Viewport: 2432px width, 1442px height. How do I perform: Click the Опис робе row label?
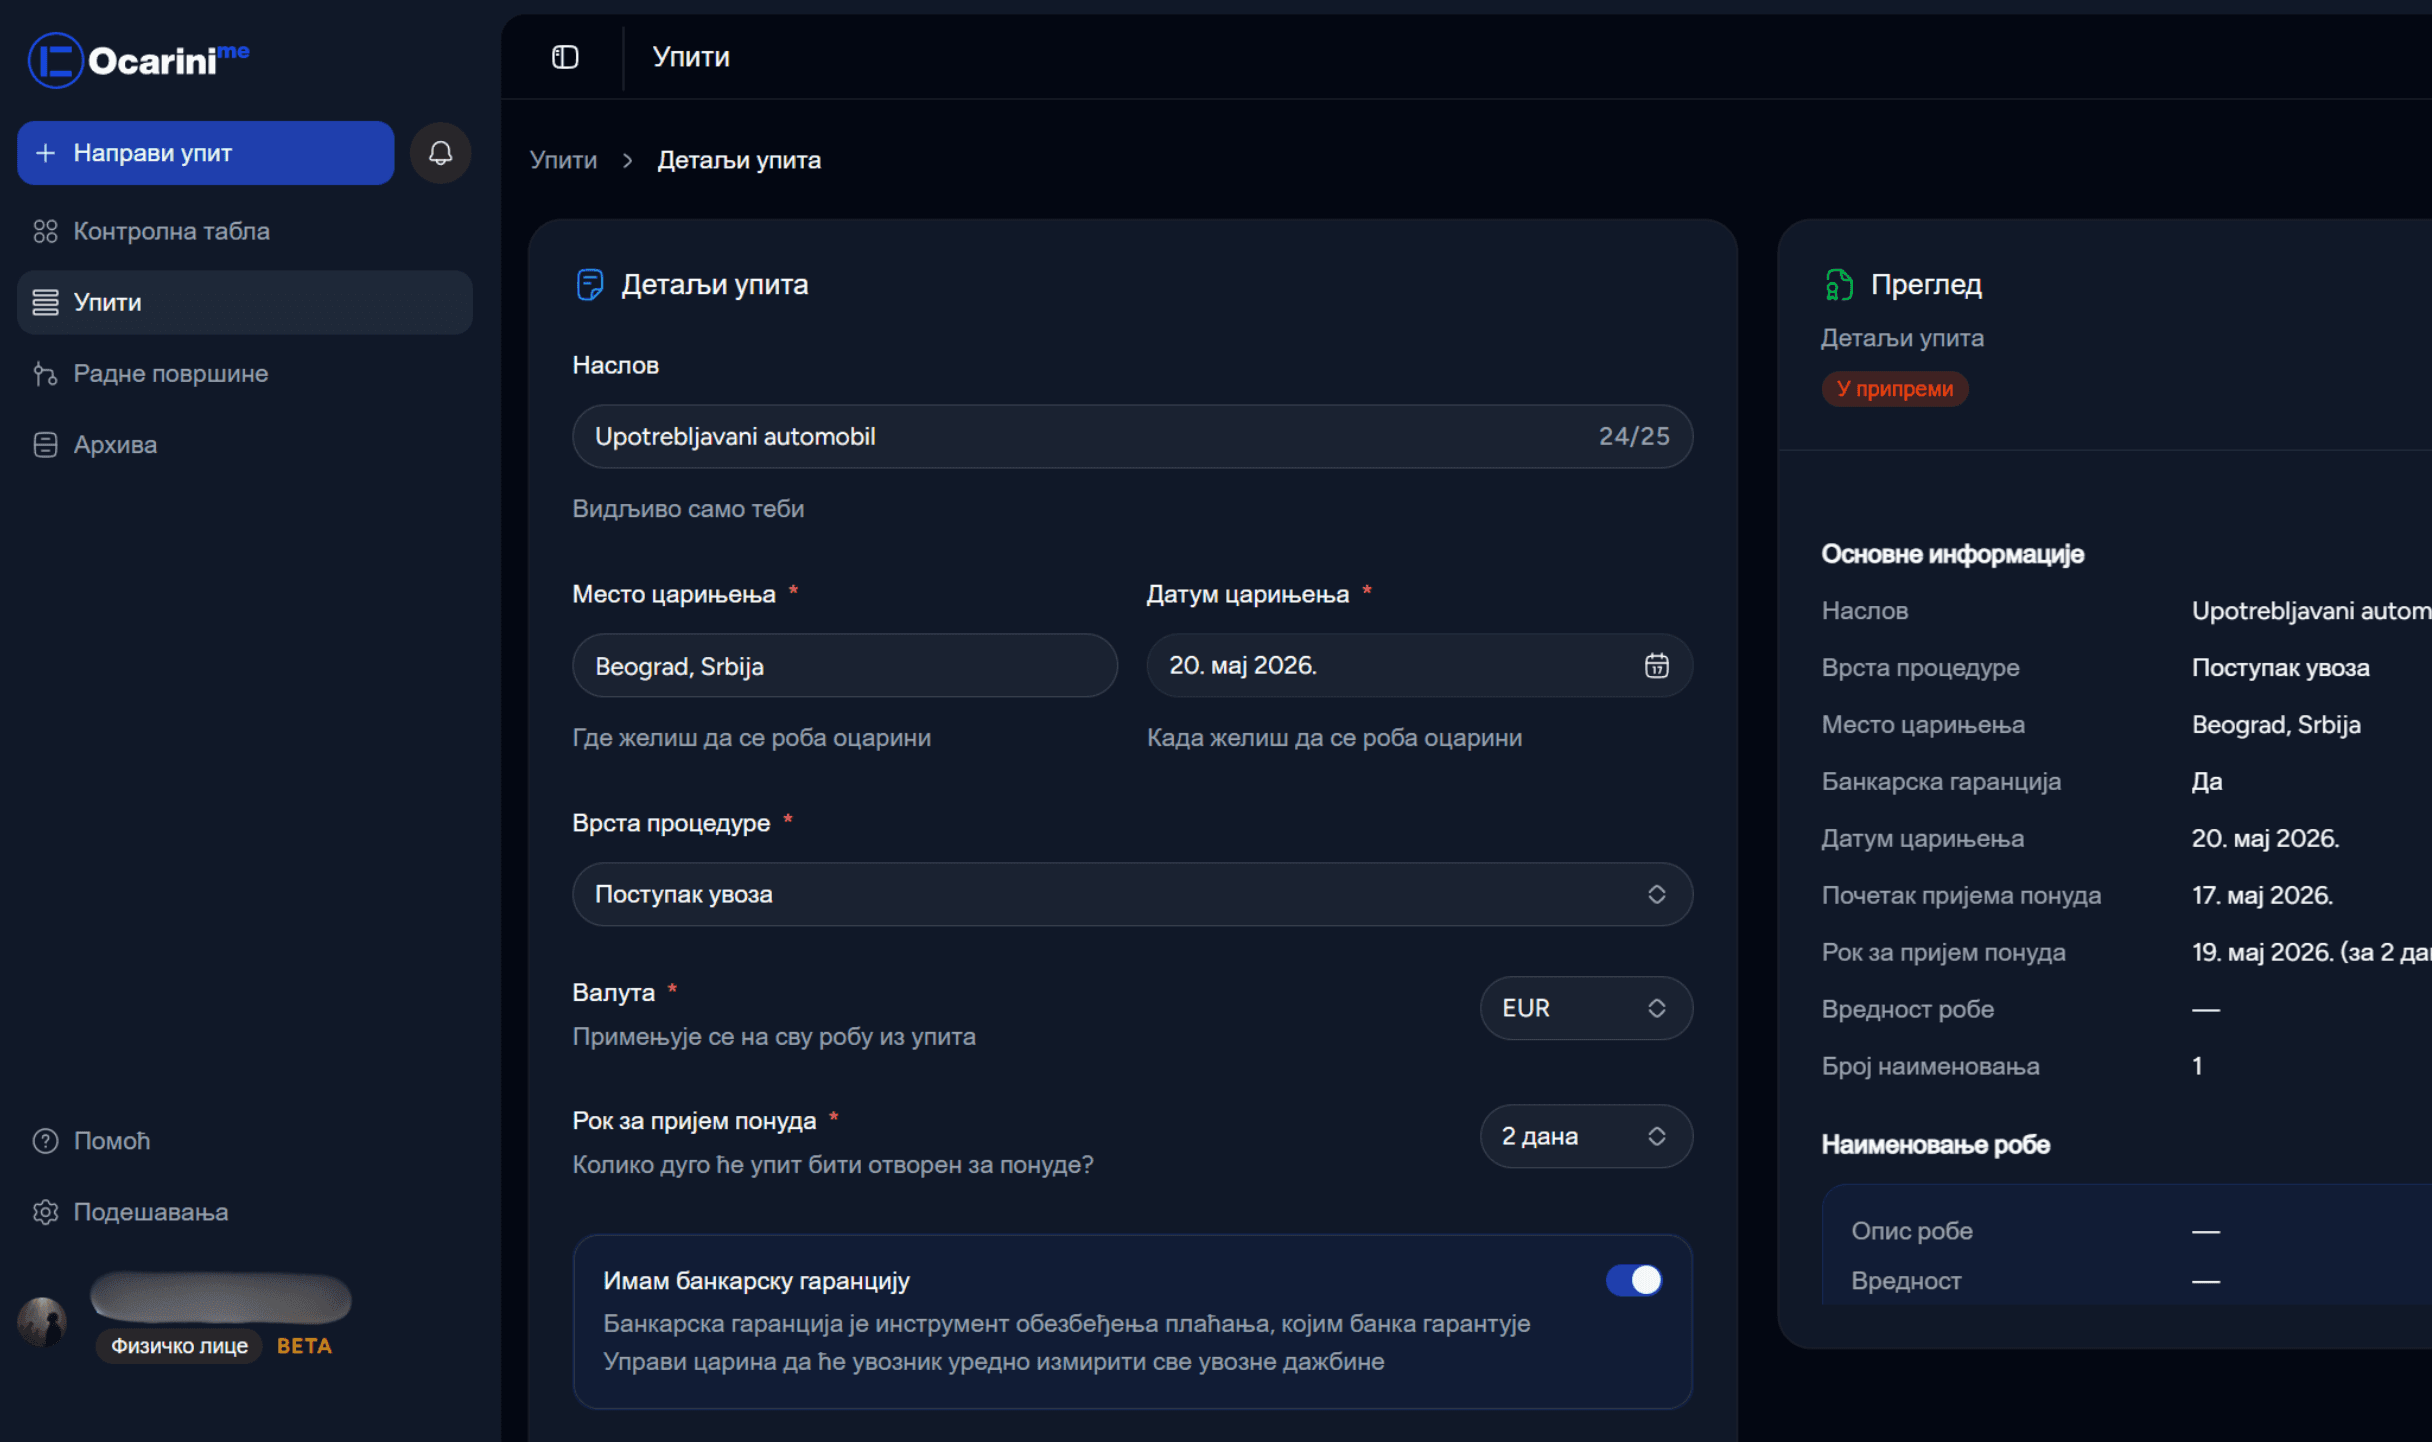1911,1231
